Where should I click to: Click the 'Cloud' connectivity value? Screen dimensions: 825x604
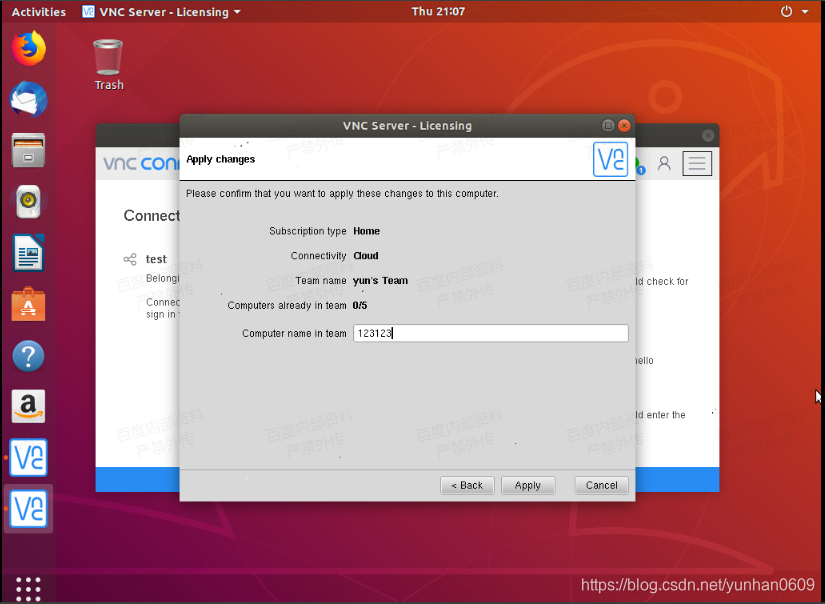tap(366, 256)
